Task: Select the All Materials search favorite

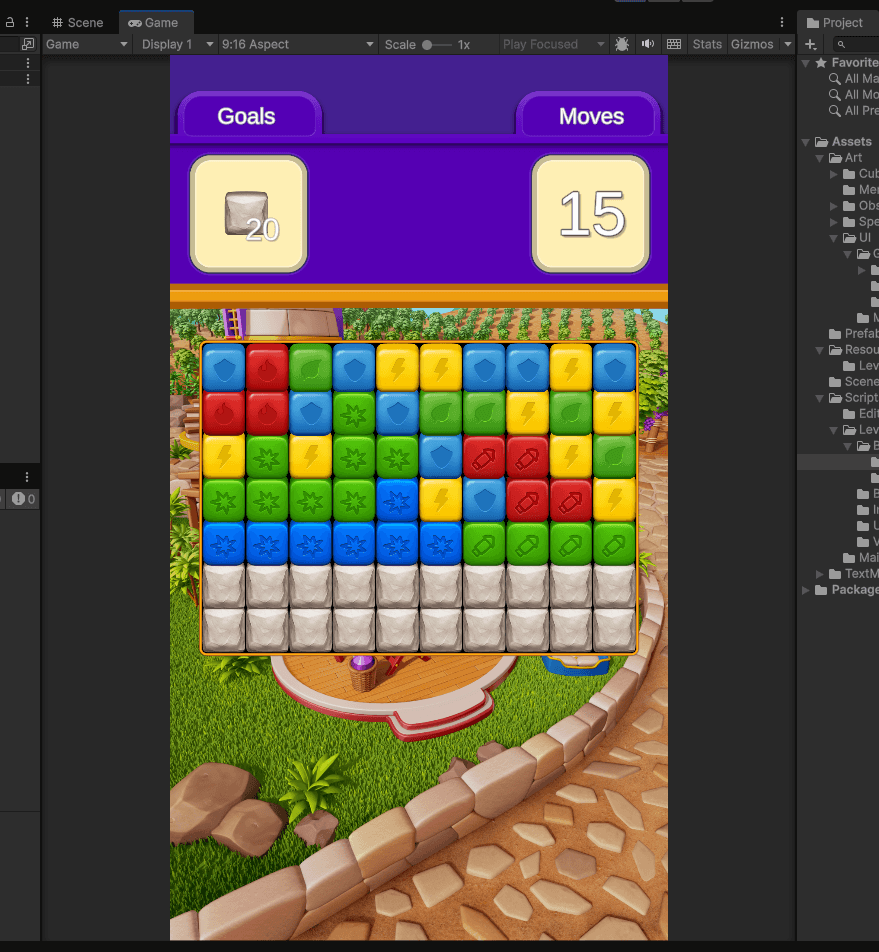Action: pyautogui.click(x=853, y=78)
